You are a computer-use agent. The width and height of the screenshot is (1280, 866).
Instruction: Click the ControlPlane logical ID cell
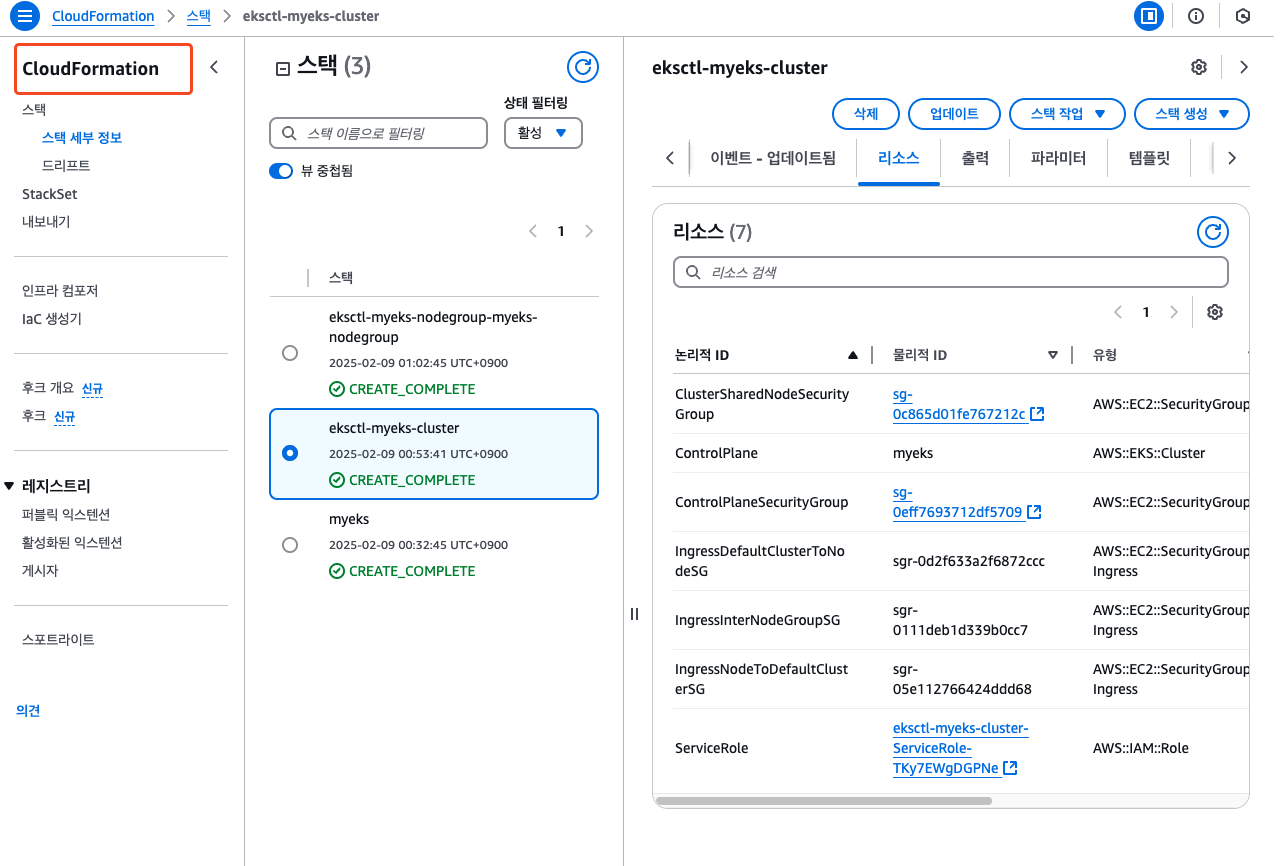pyautogui.click(x=716, y=453)
